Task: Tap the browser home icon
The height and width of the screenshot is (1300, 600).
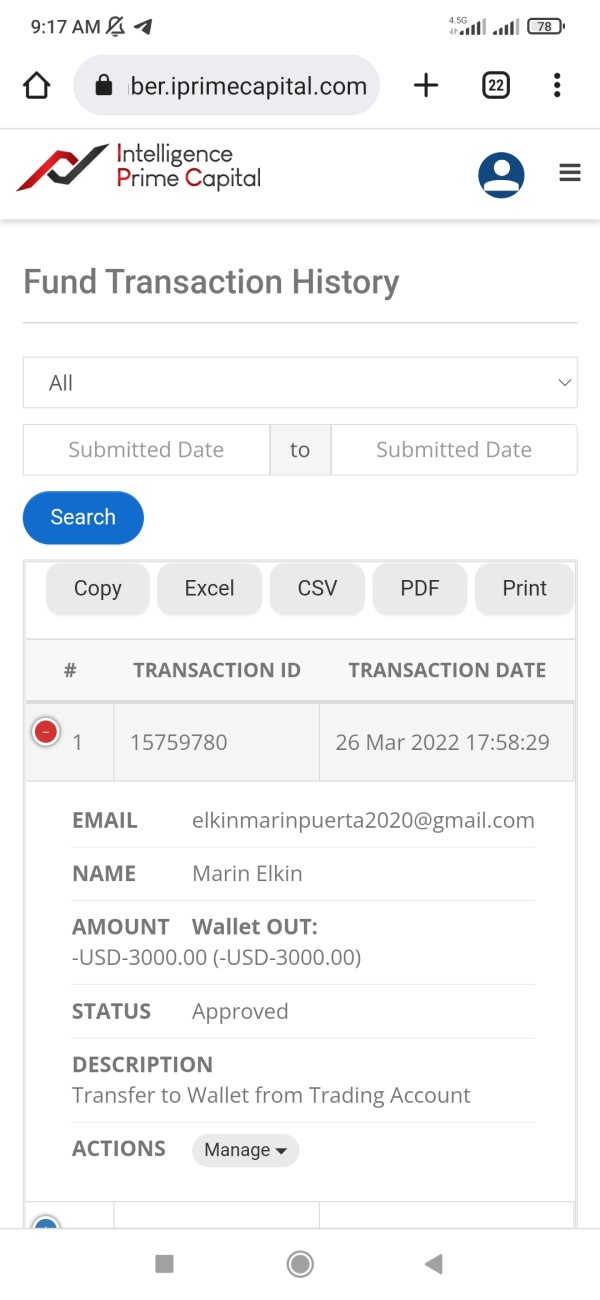Action: click(x=36, y=86)
